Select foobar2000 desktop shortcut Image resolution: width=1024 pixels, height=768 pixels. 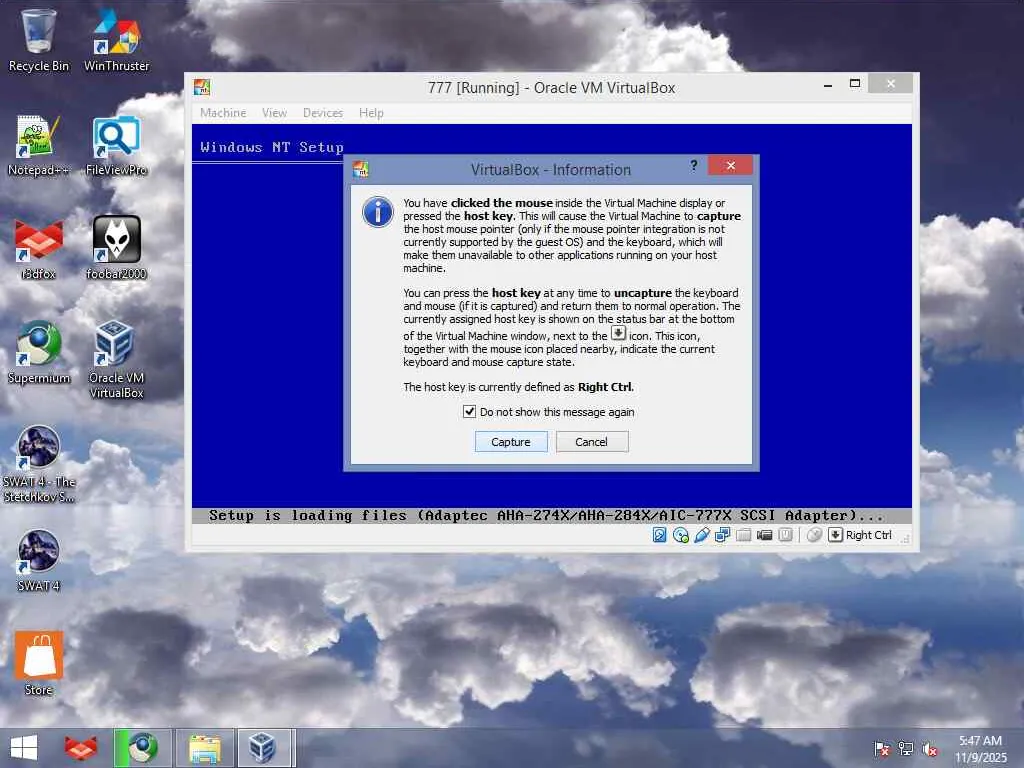116,248
